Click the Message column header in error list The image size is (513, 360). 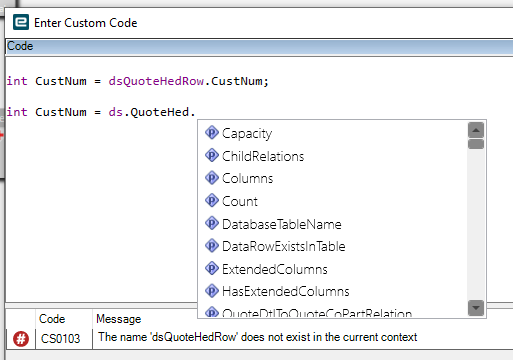pos(118,319)
